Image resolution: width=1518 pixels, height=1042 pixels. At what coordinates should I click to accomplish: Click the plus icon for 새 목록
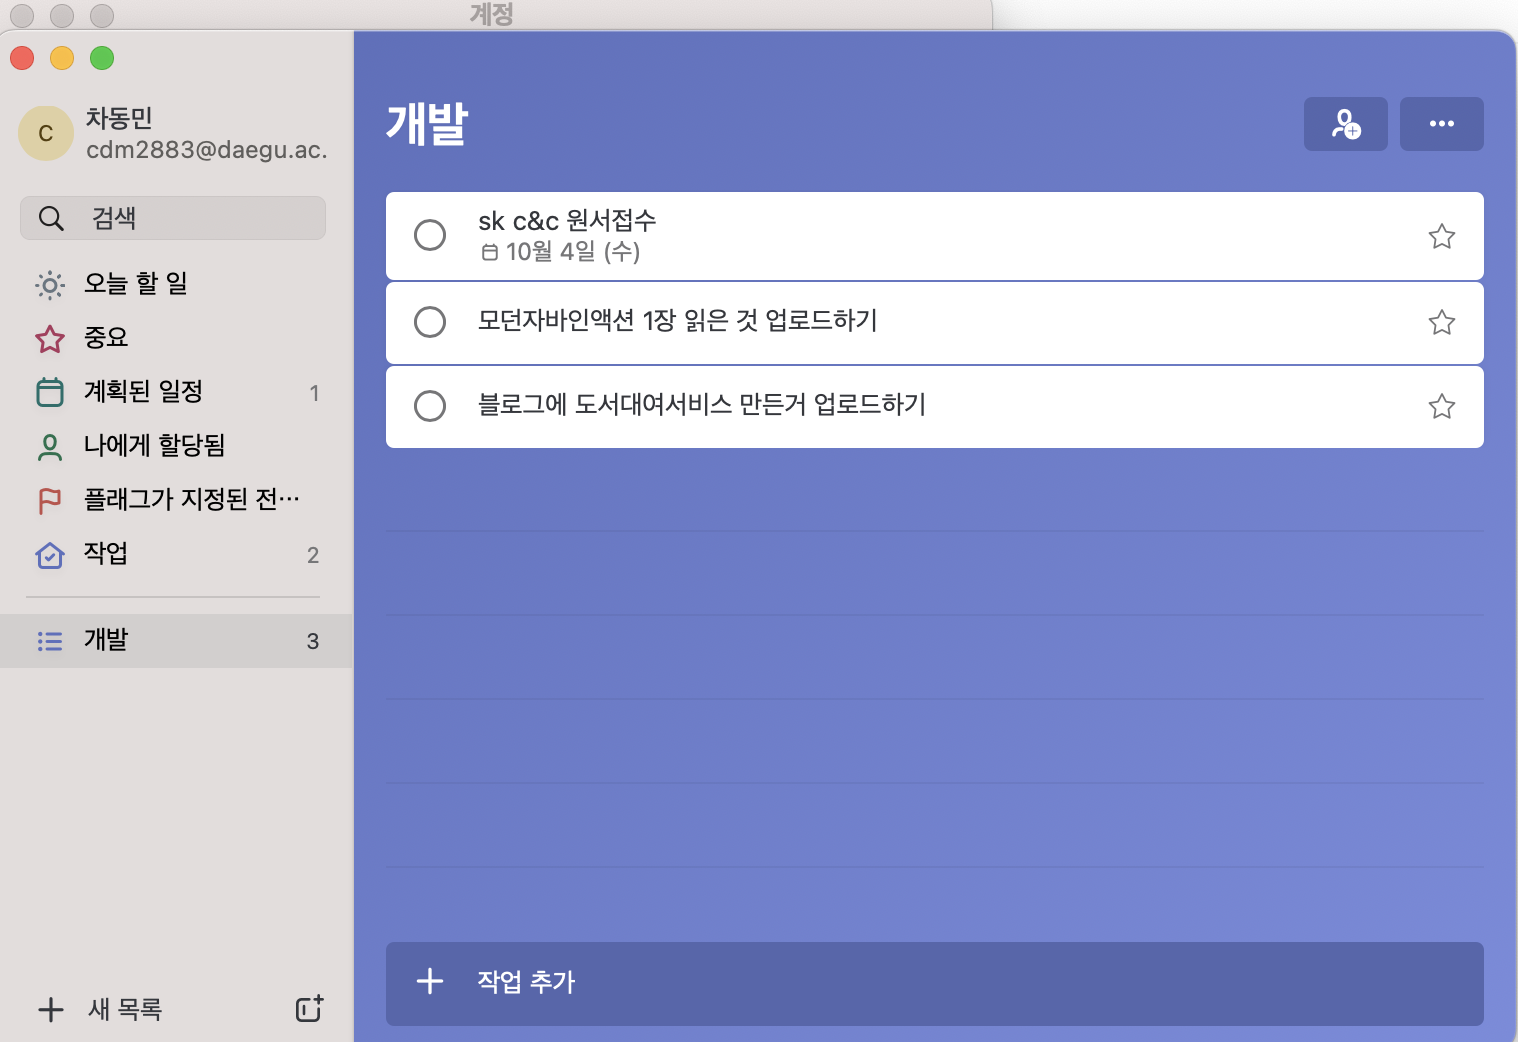[51, 1009]
